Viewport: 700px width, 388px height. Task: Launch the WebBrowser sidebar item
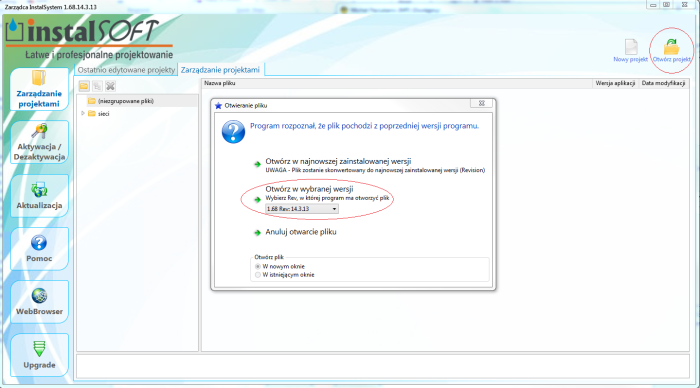39,302
